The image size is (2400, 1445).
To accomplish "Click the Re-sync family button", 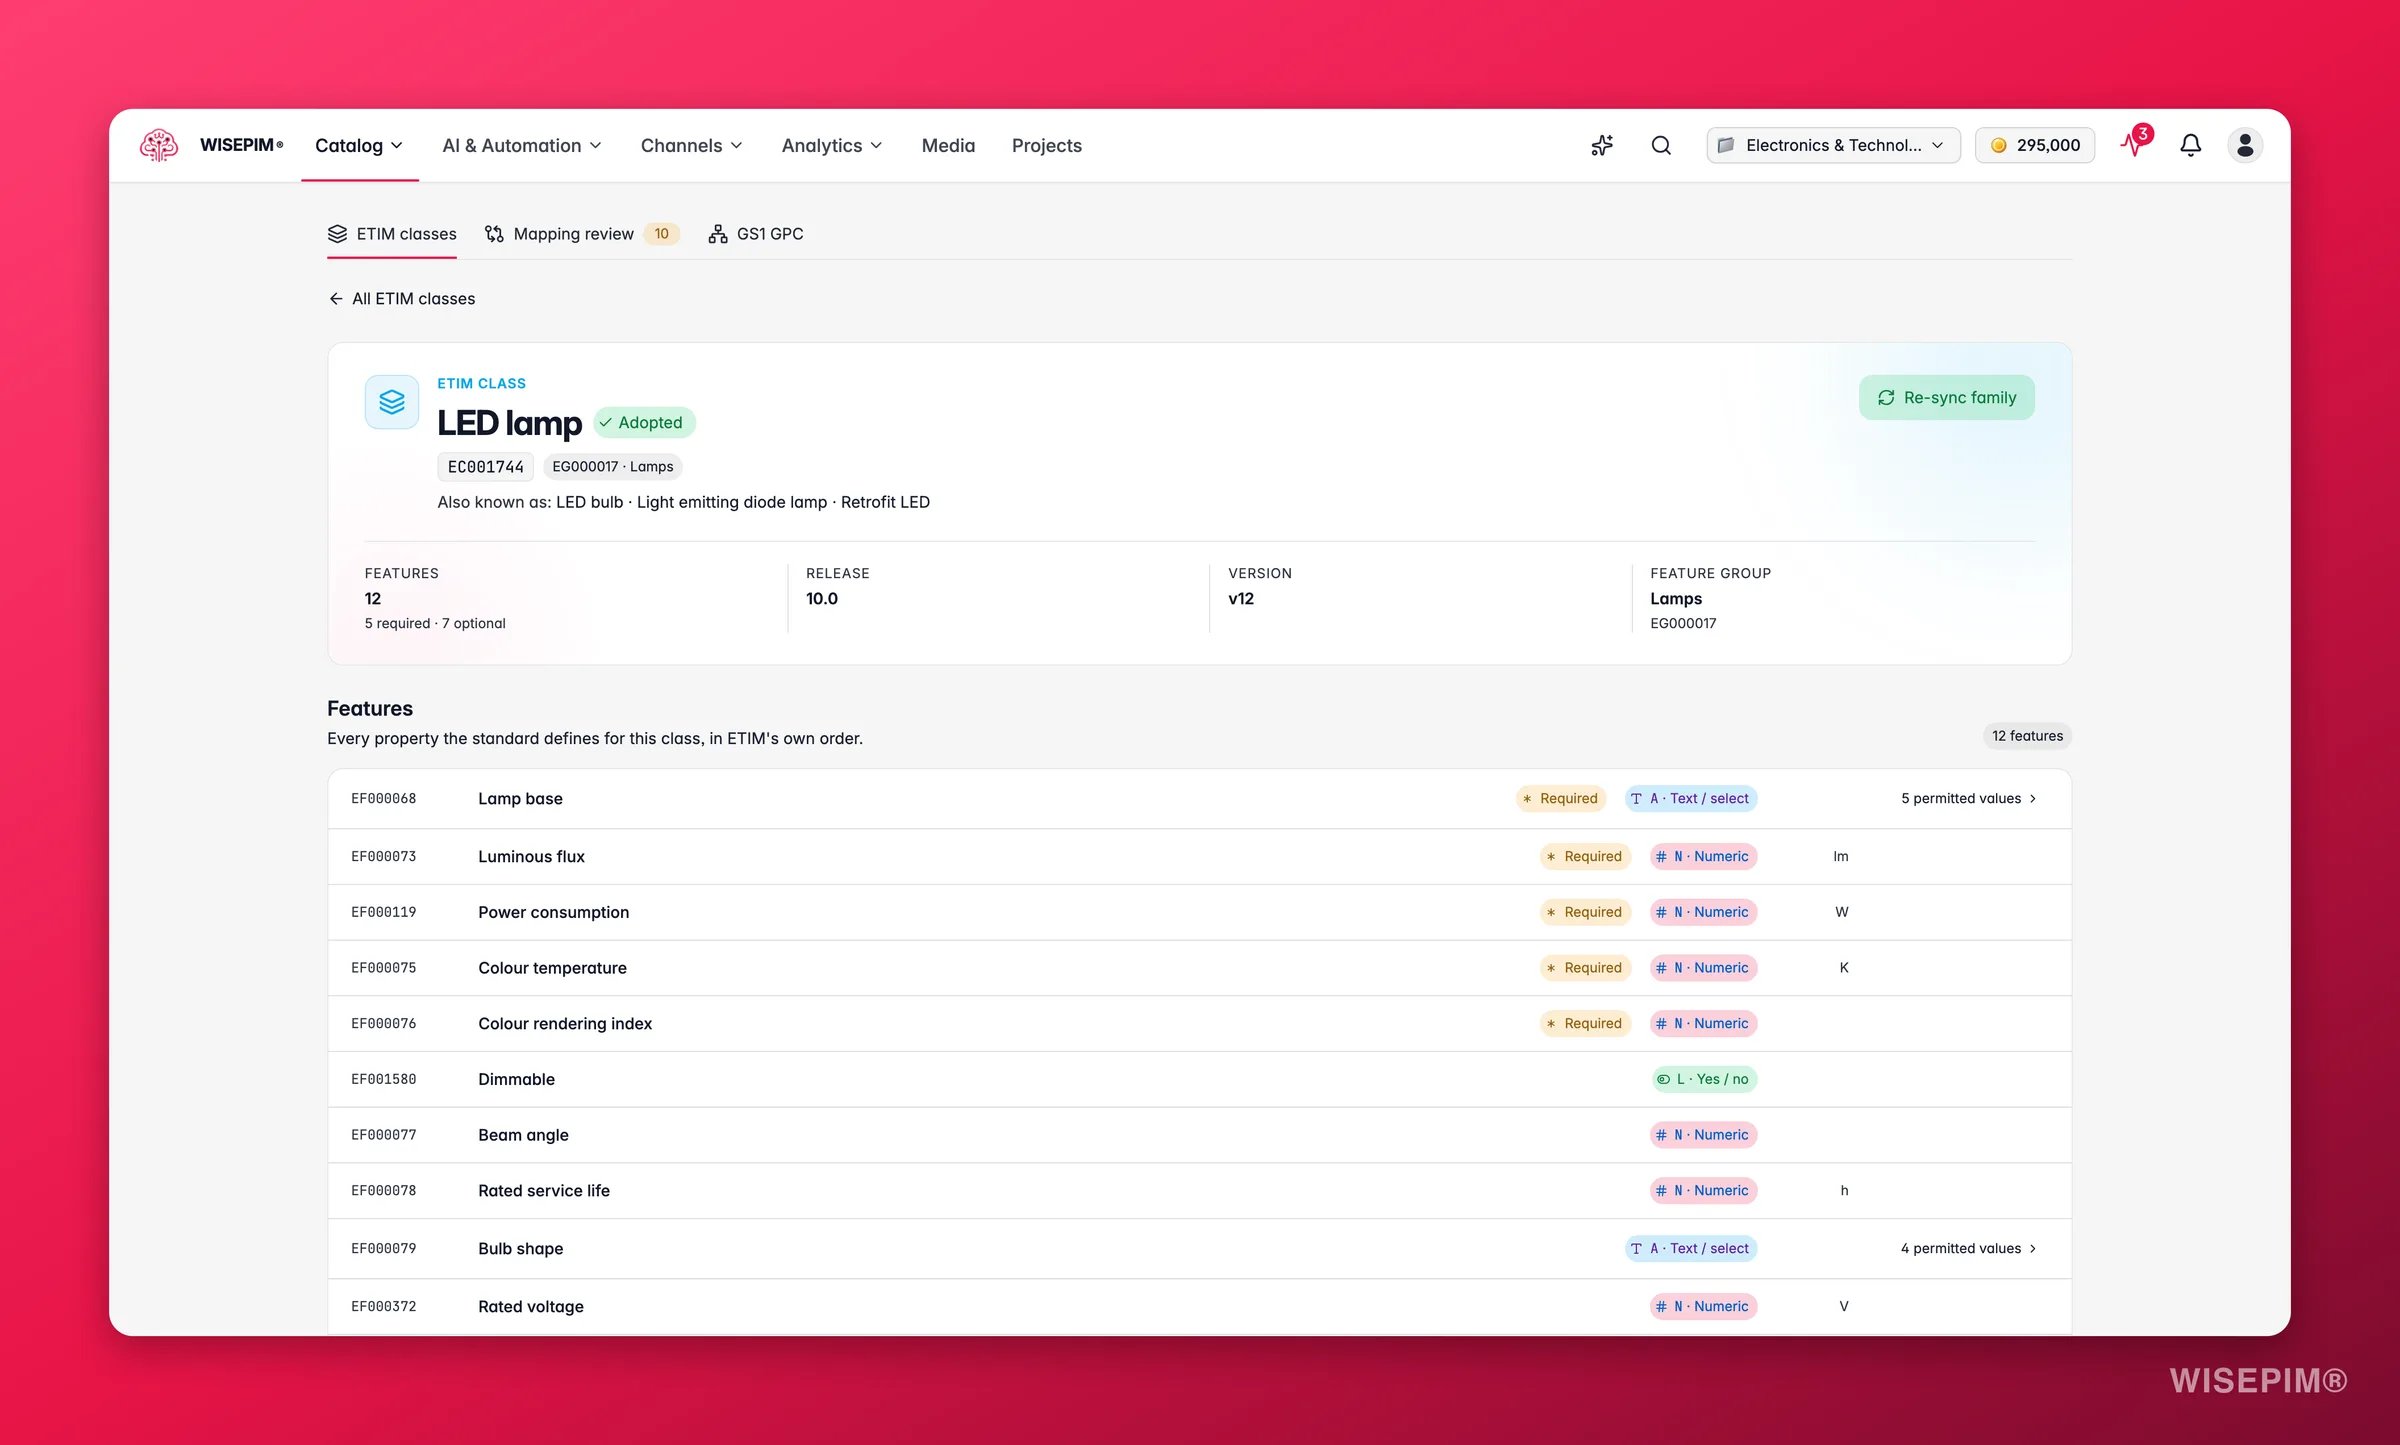I will coord(1946,397).
